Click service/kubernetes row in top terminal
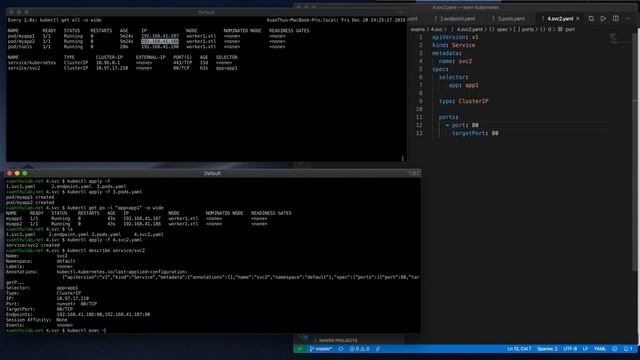Viewport: 640px width, 360px height. coord(122,63)
